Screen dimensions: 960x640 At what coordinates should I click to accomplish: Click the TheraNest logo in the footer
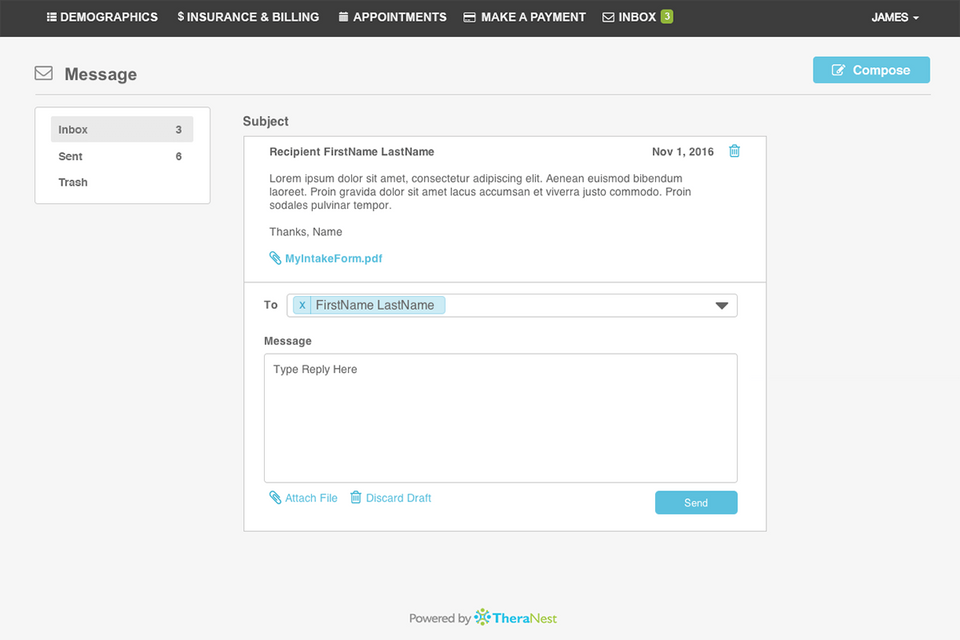tap(515, 618)
